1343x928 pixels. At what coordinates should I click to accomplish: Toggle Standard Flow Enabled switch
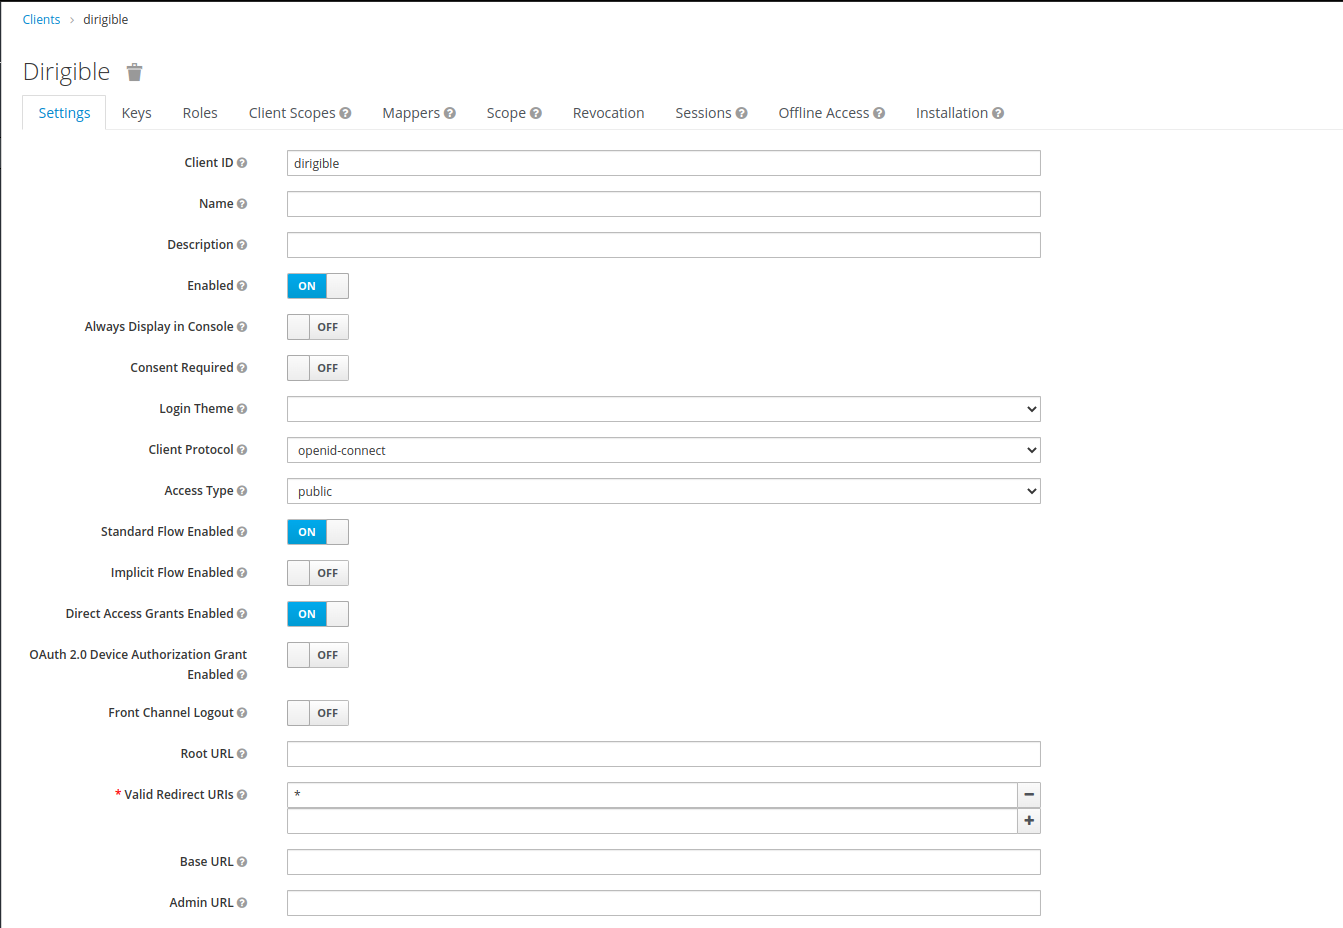318,532
